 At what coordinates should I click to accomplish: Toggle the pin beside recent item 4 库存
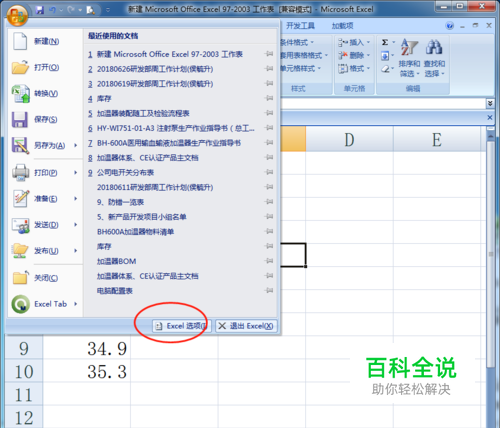pyautogui.click(x=269, y=98)
